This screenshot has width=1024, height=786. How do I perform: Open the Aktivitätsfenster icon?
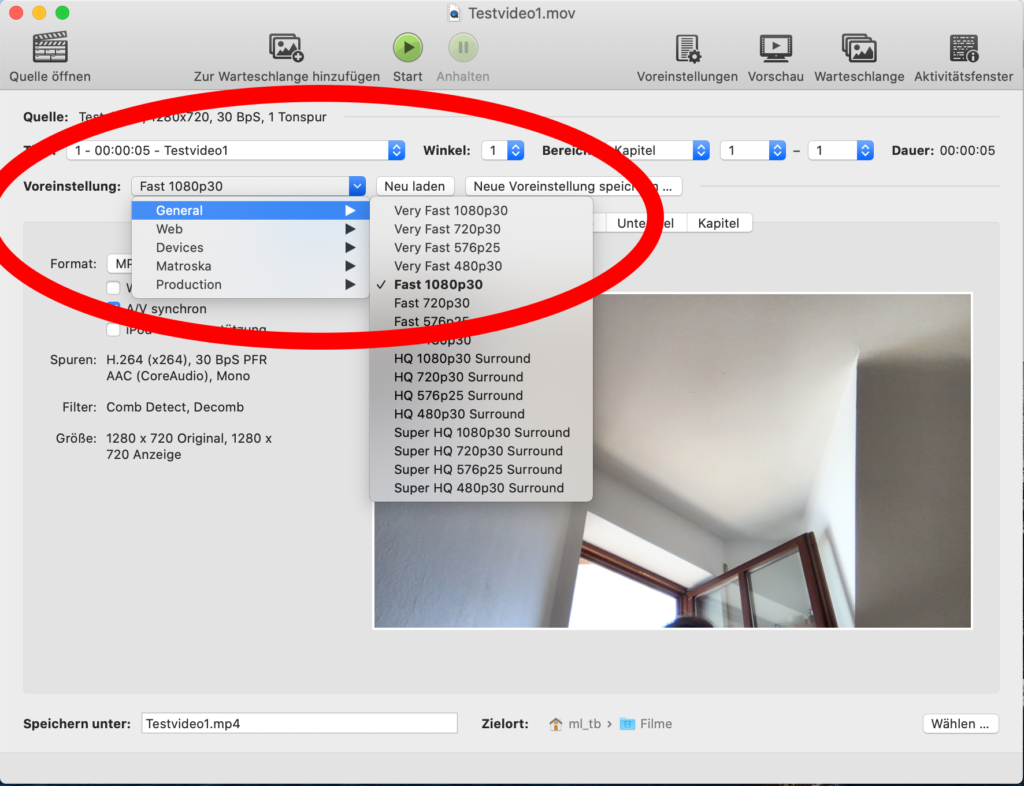coord(963,48)
